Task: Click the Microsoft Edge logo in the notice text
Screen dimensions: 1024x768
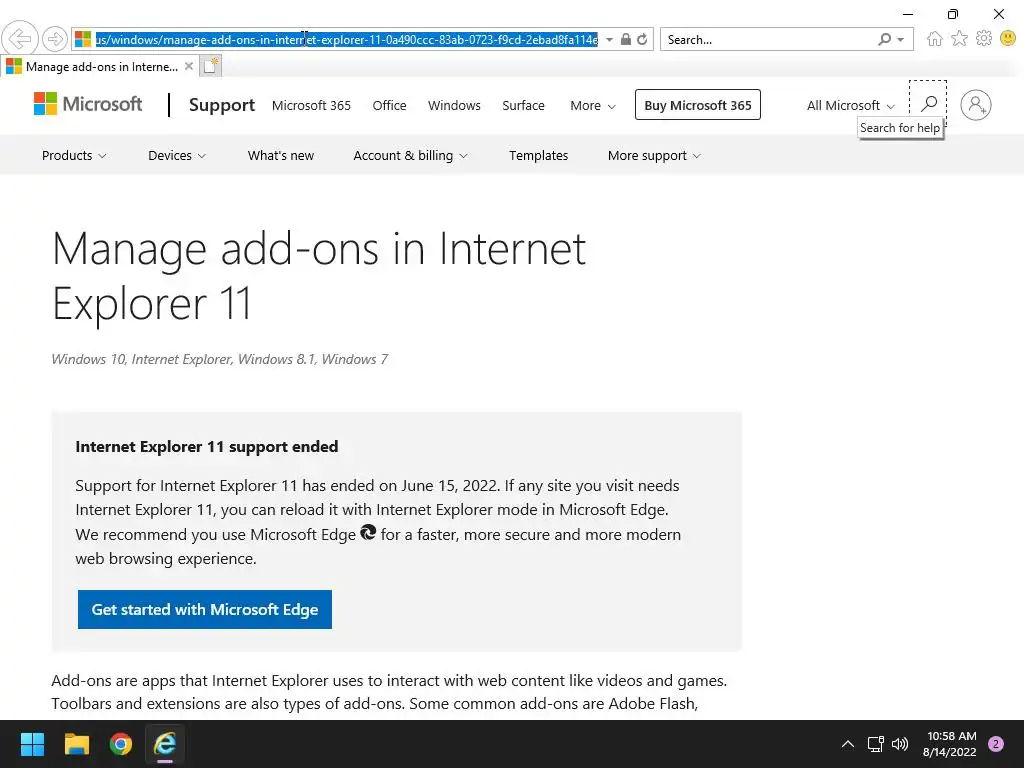Action: (x=368, y=532)
